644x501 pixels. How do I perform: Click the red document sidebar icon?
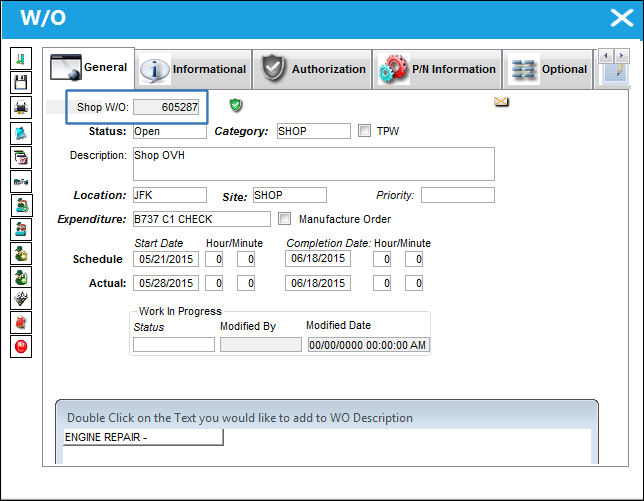tap(21, 322)
